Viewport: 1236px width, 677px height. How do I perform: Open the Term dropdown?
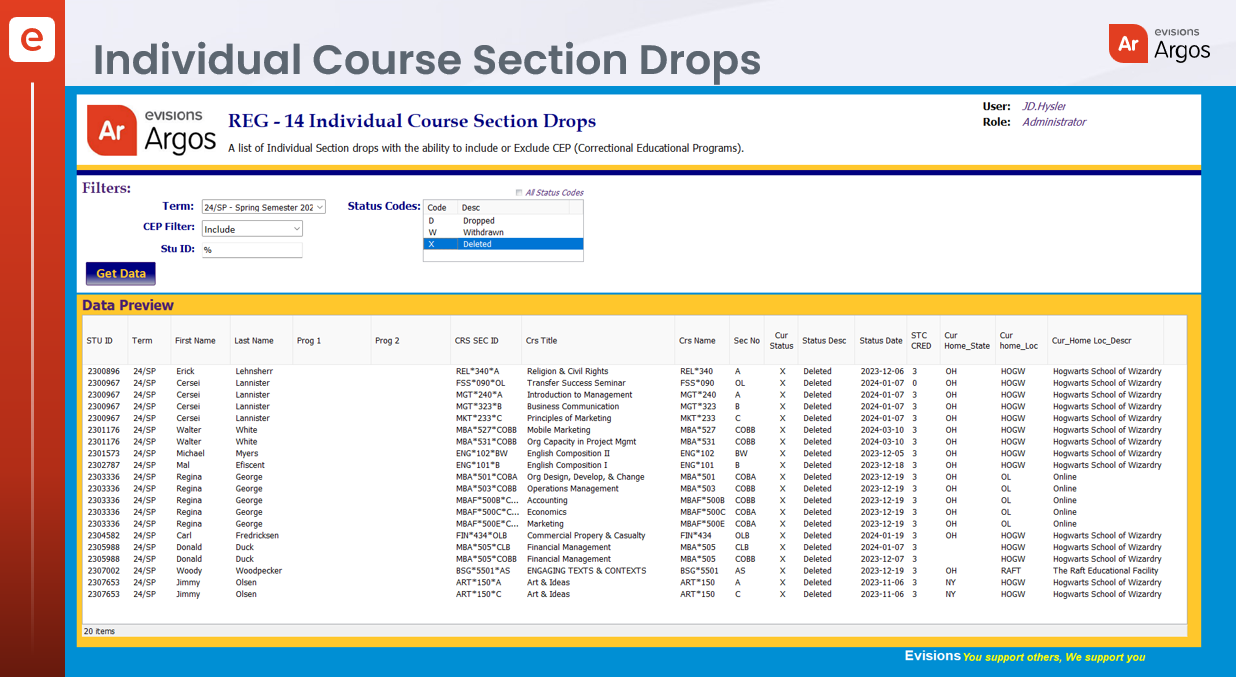point(264,207)
